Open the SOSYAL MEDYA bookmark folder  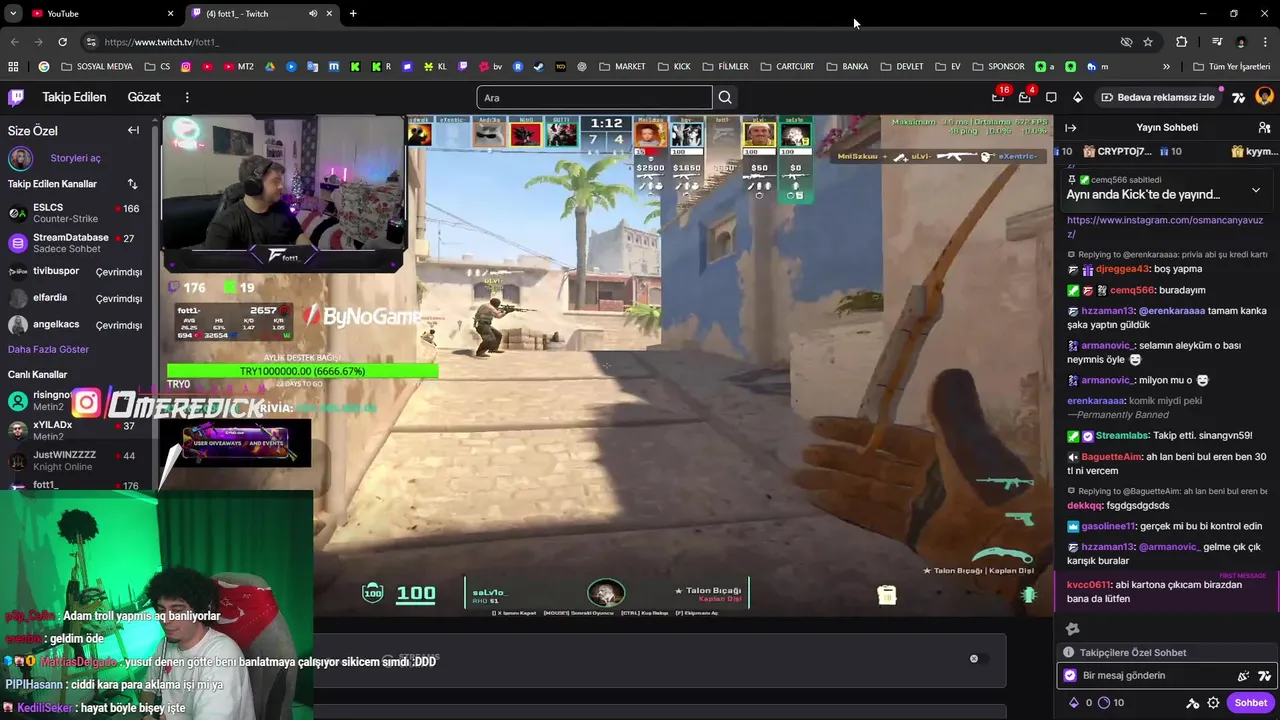97,67
